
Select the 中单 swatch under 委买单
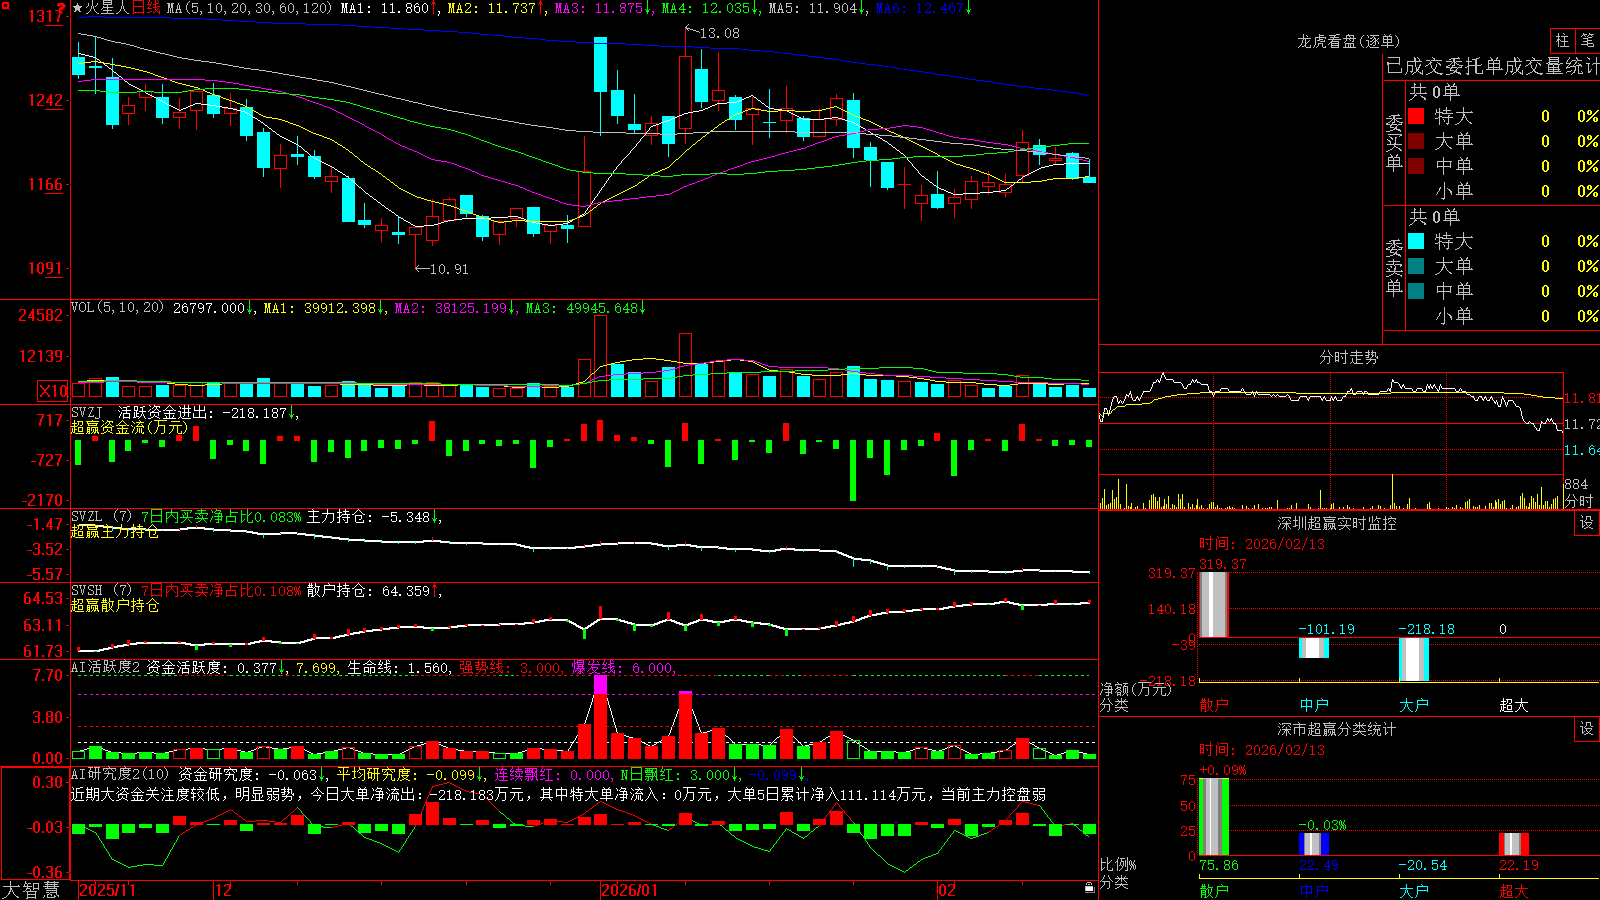point(1416,166)
